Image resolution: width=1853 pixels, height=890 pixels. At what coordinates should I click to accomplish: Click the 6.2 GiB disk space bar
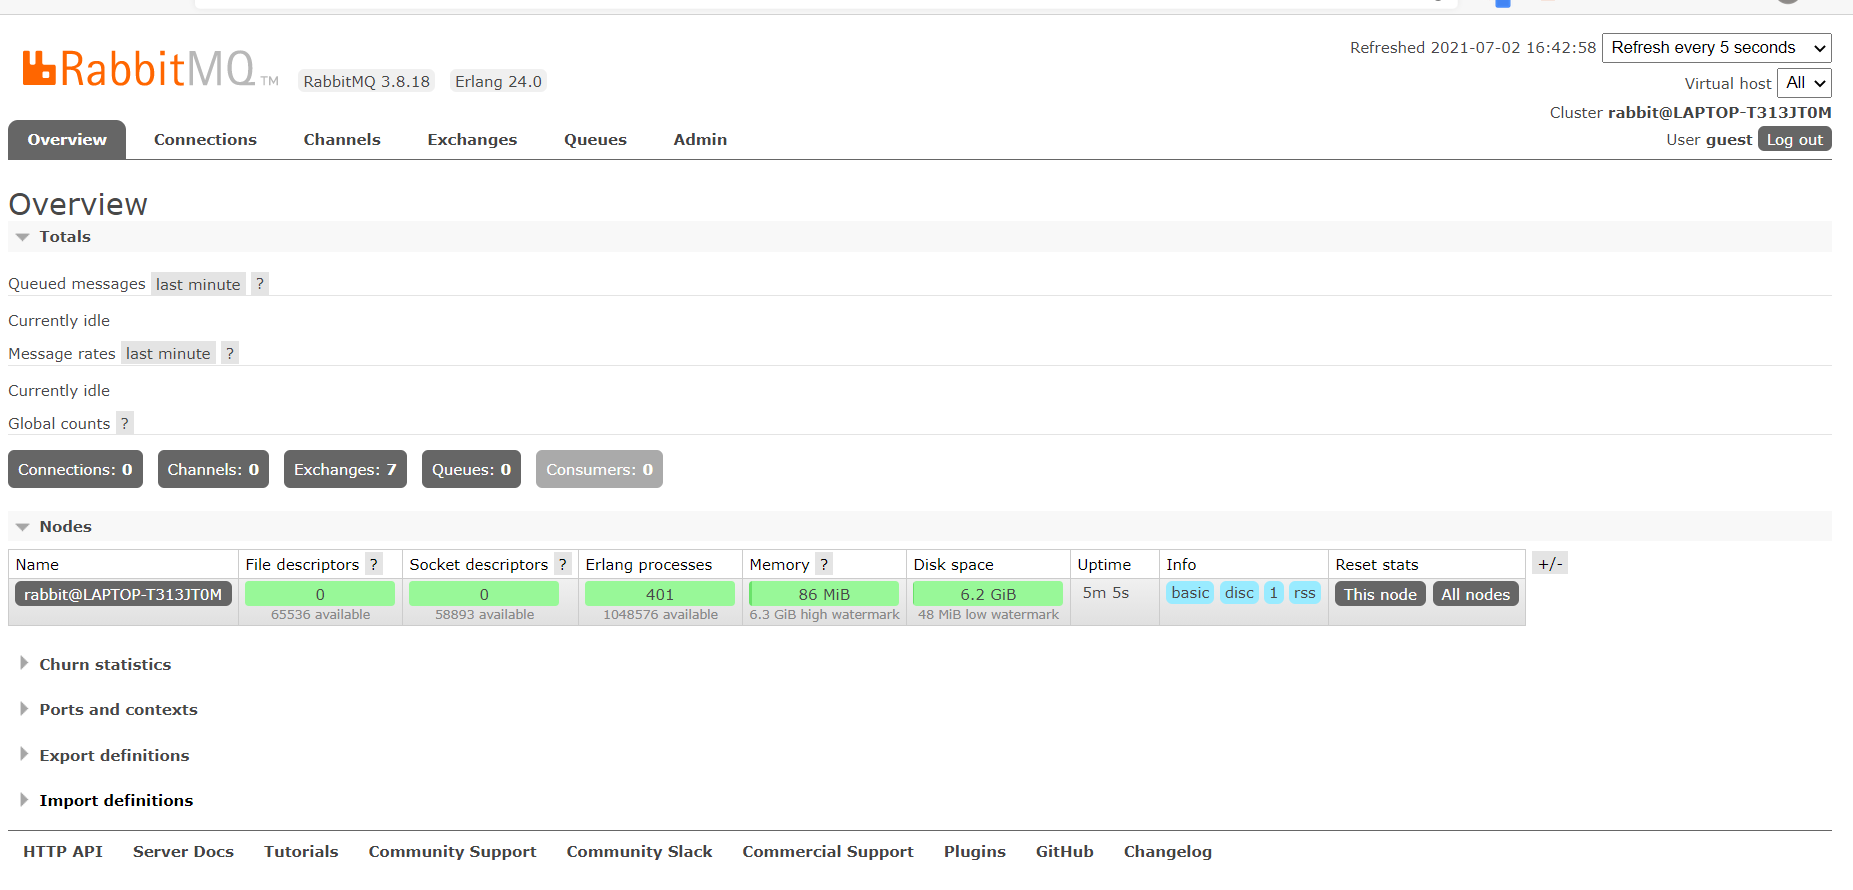988,594
